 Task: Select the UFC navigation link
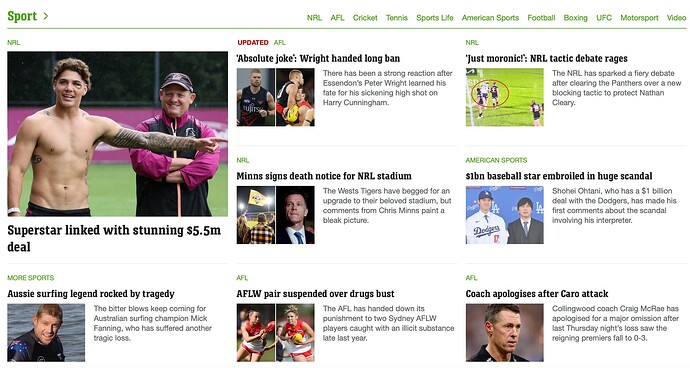click(604, 18)
